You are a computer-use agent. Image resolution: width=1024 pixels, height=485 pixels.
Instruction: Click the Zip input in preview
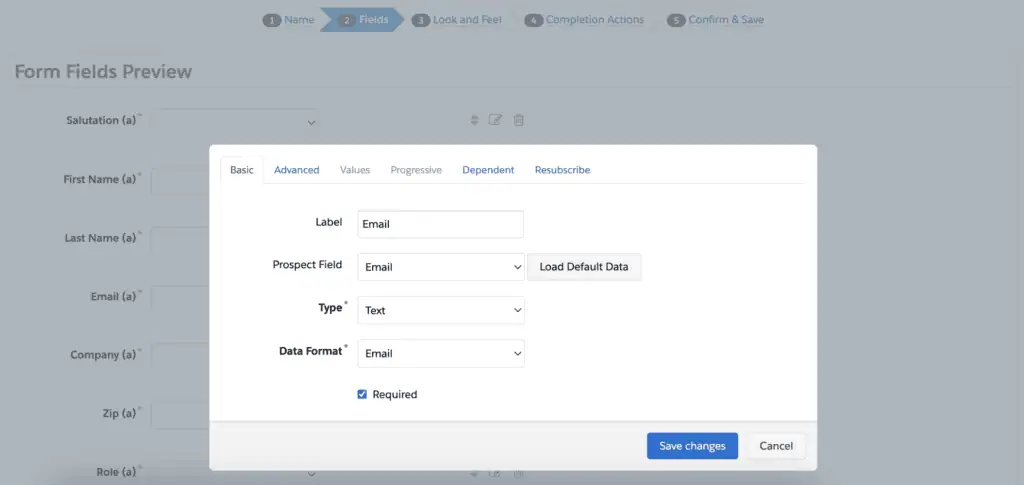[x=180, y=415]
